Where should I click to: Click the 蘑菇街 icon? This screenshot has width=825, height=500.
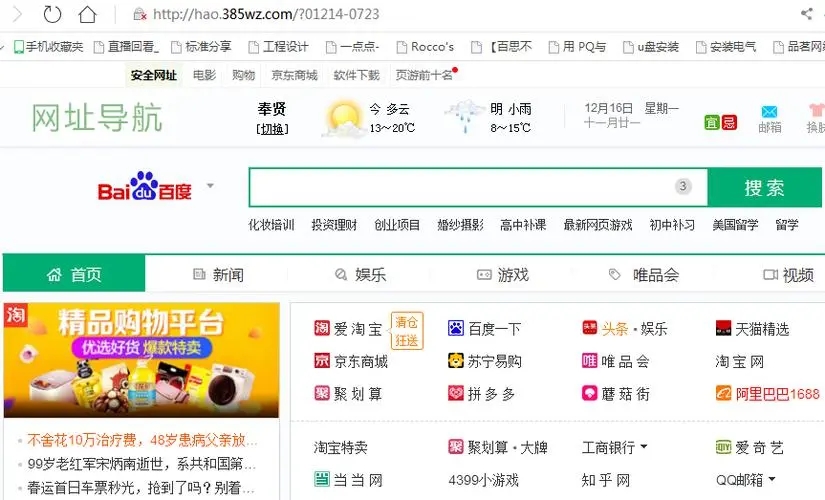[x=589, y=393]
